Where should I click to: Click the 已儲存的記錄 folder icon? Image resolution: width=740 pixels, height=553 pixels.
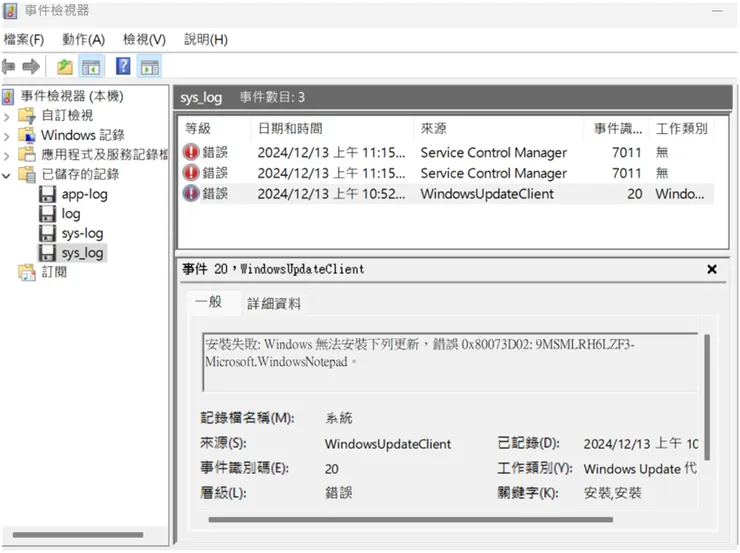point(27,175)
